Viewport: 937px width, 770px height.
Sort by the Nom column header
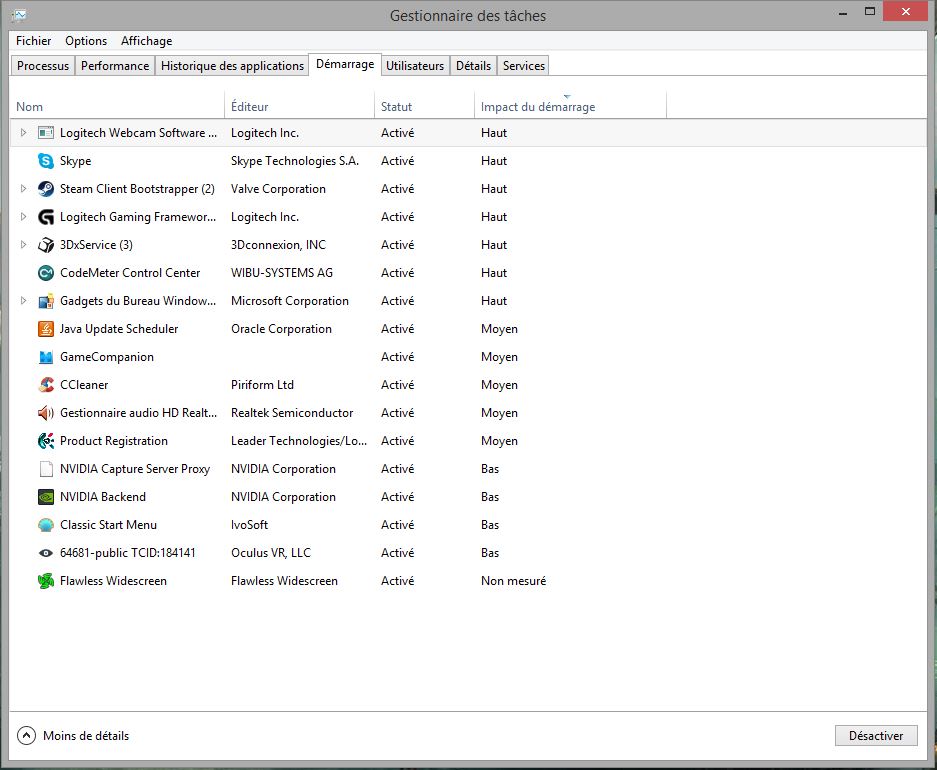tap(117, 106)
